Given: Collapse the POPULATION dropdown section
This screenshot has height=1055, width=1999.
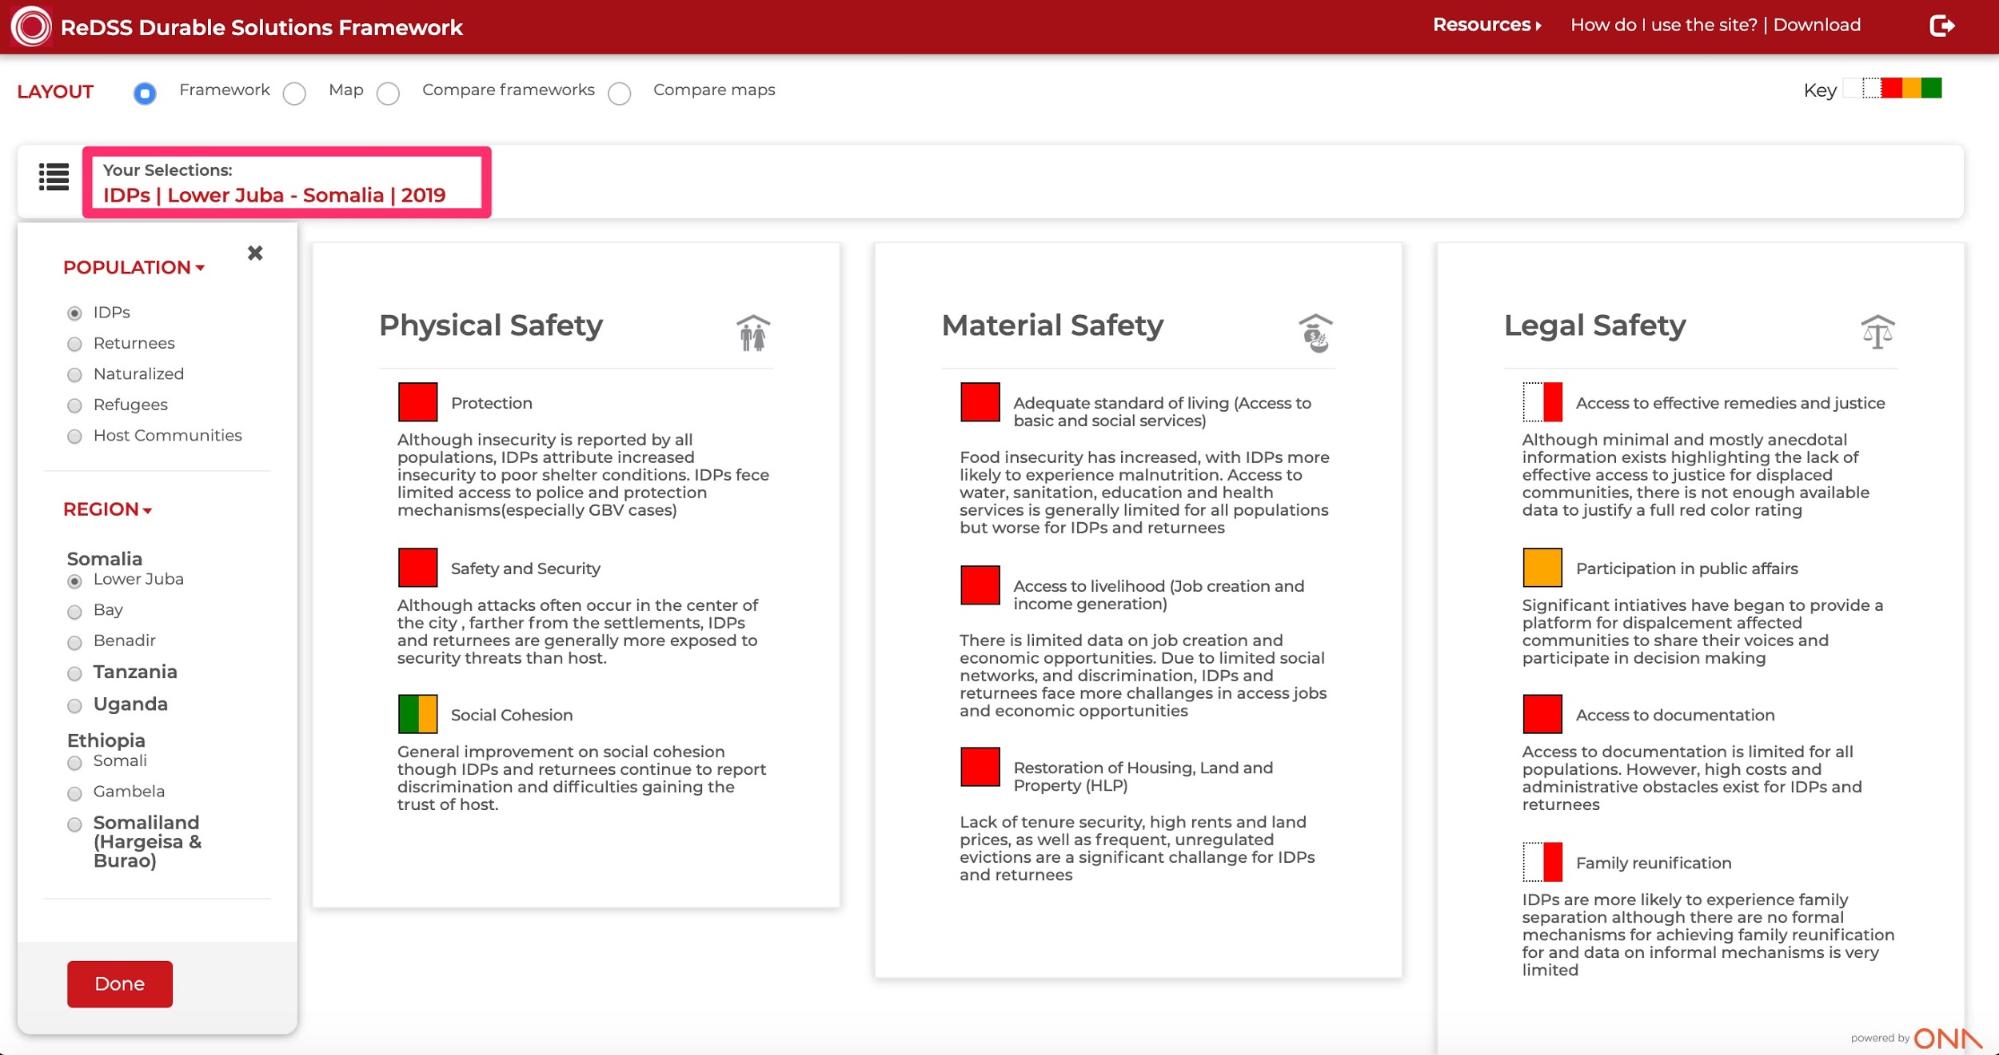Looking at the screenshot, I should click(134, 267).
